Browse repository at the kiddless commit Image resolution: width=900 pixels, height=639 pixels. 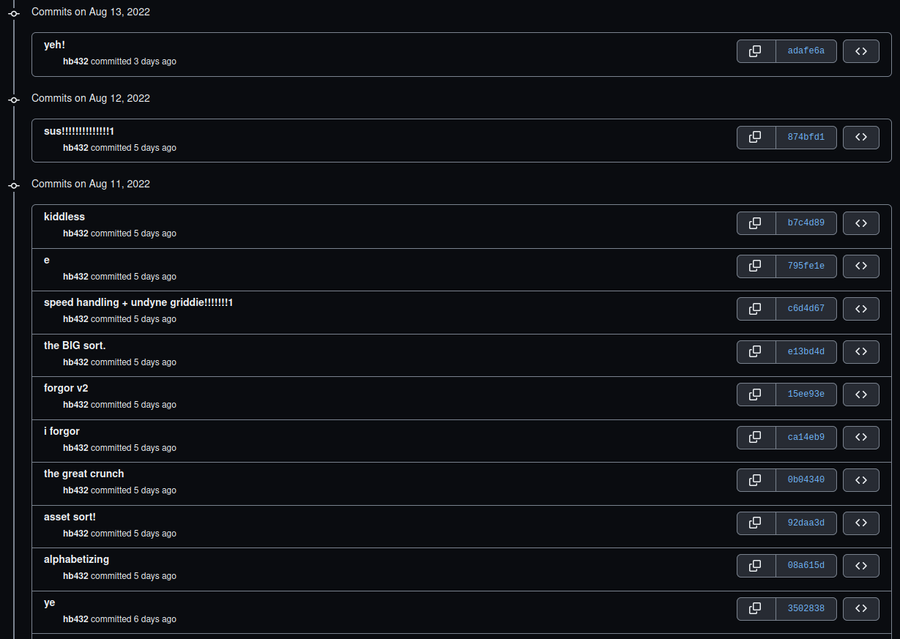pos(861,223)
